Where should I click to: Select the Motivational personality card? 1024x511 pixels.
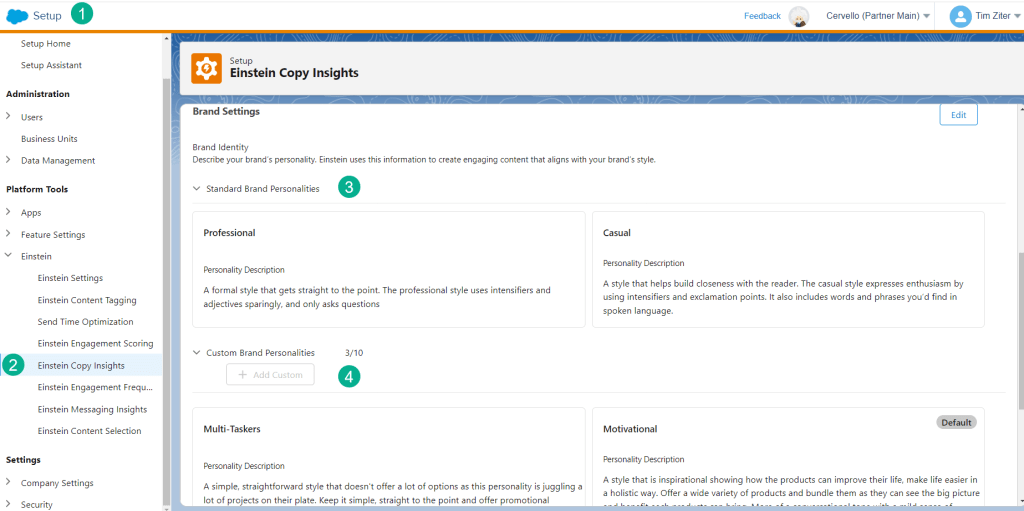(788, 458)
